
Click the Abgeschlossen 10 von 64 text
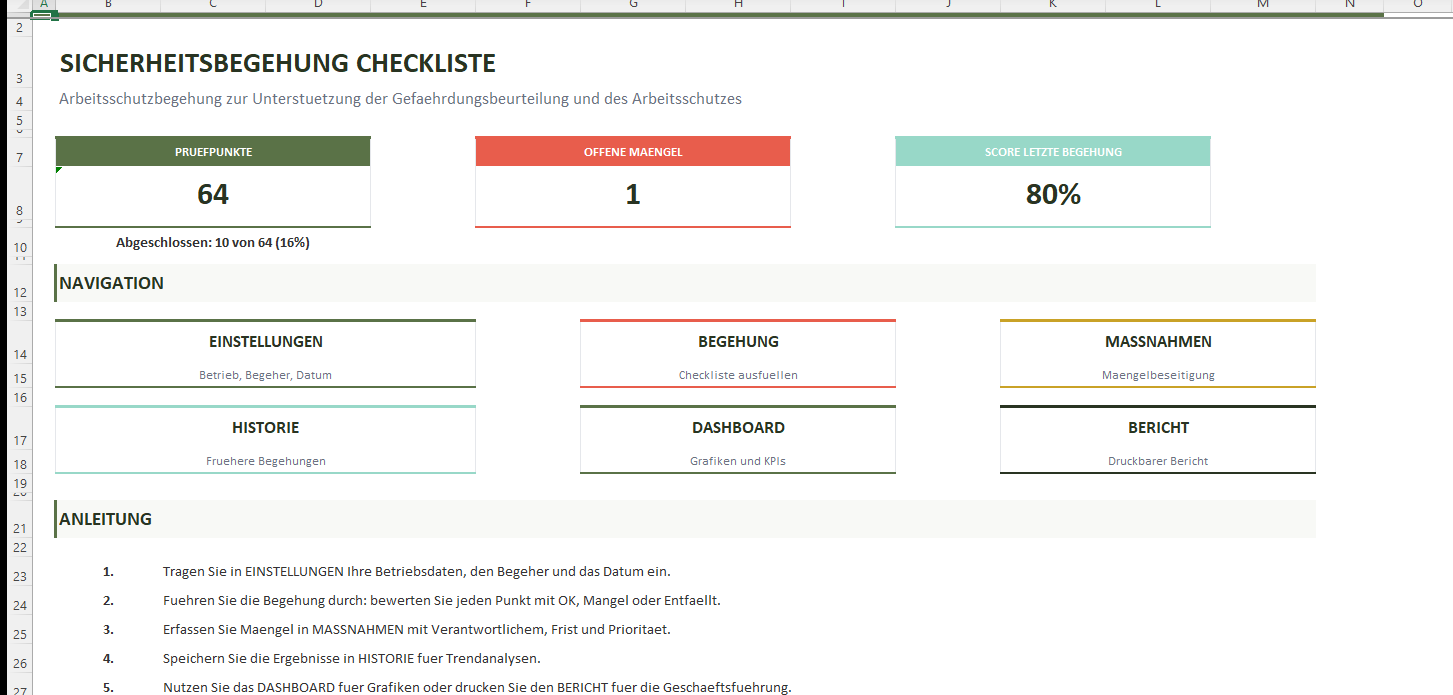[x=213, y=243]
